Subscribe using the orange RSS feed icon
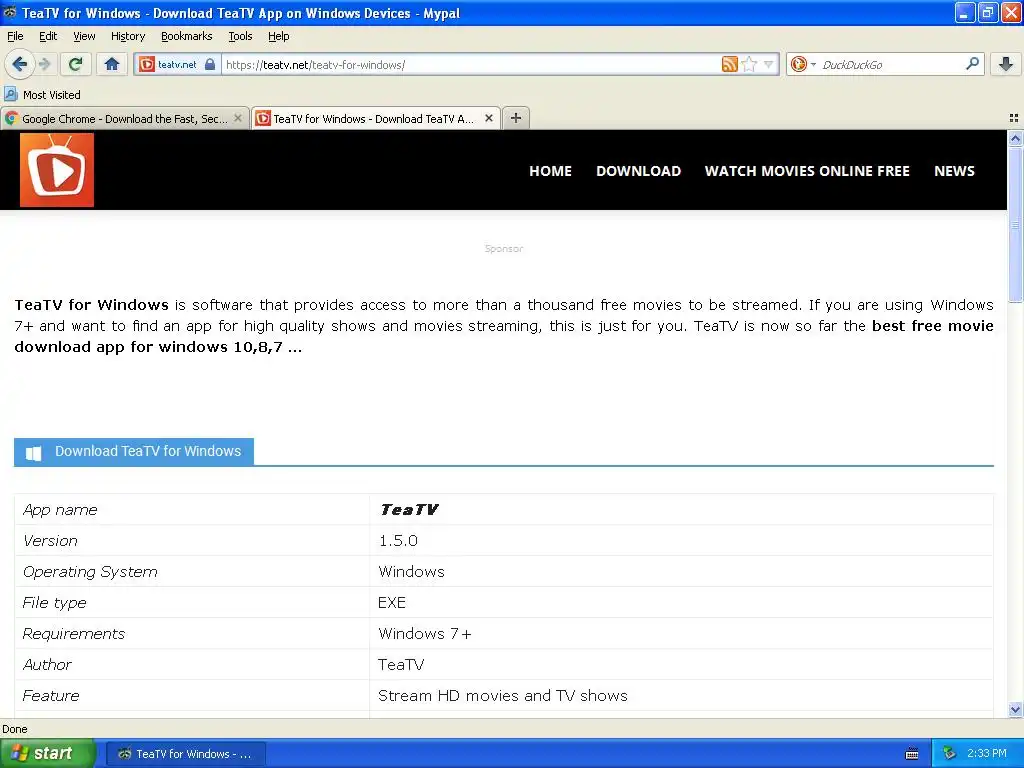Viewport: 1024px width, 768px height. pos(729,64)
